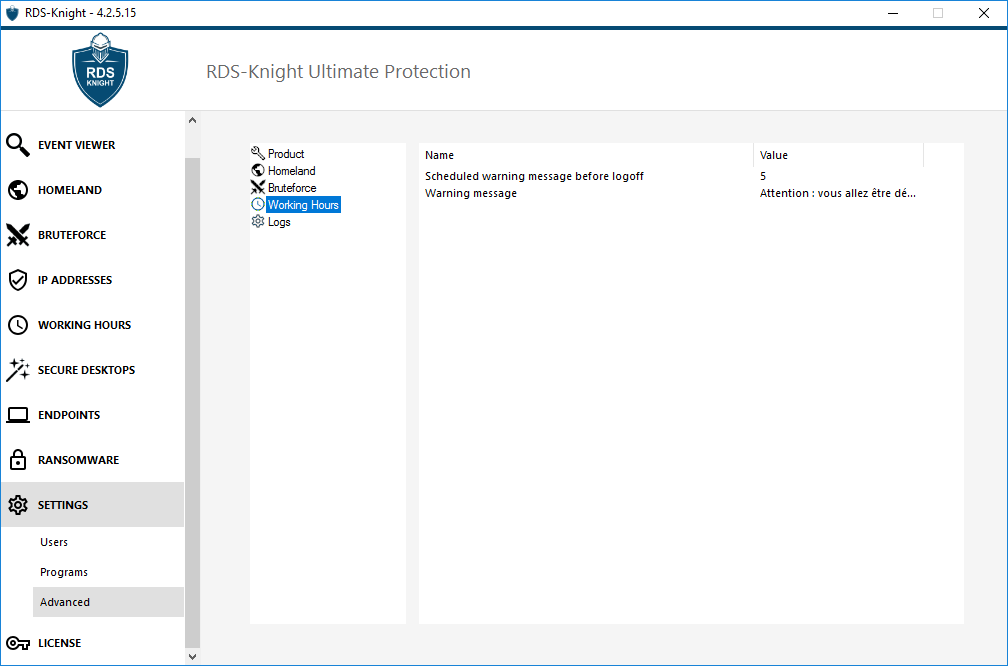Viewport: 1008px width, 666px height.
Task: Click the License key icon
Action: click(18, 643)
